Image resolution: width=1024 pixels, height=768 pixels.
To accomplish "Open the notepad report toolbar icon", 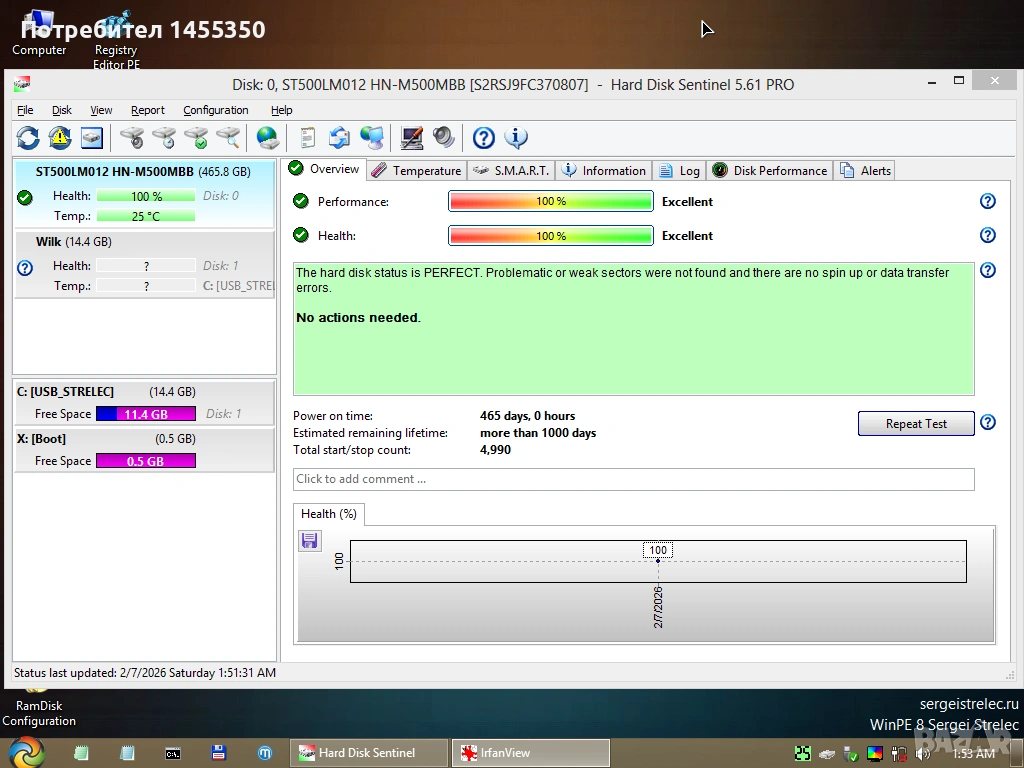I will pos(308,138).
